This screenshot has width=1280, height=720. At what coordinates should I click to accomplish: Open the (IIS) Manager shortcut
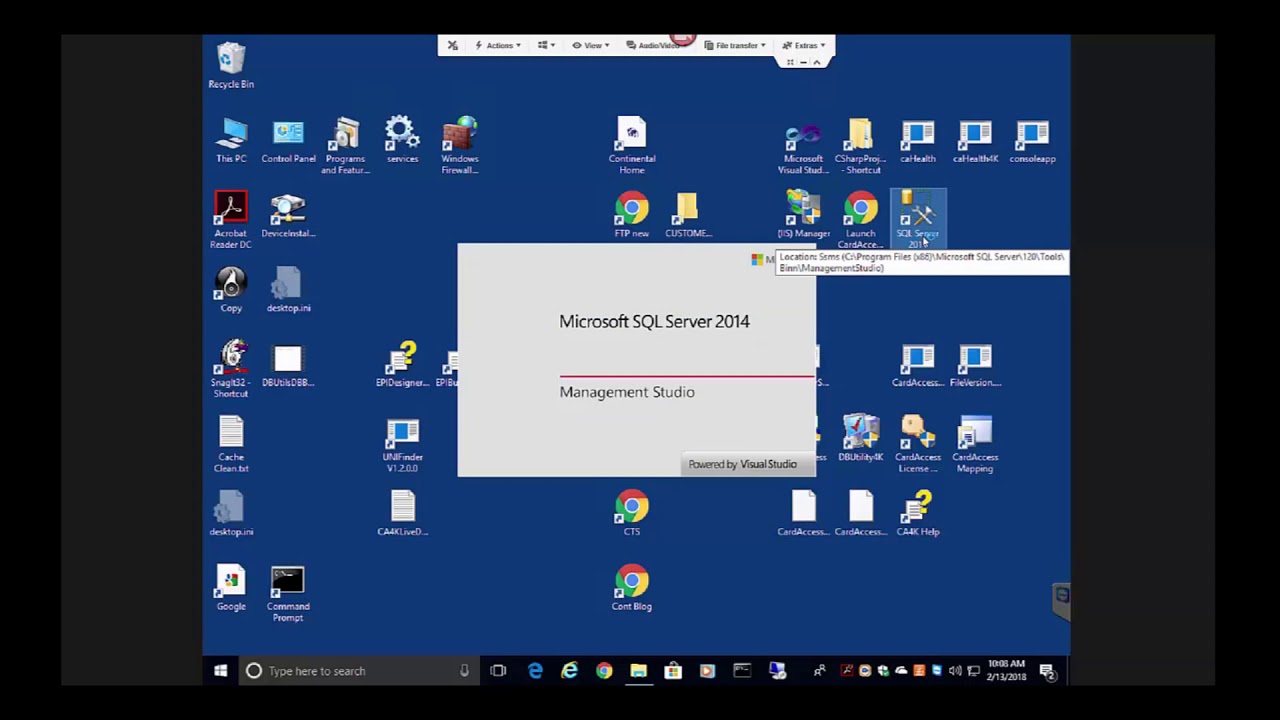803,216
